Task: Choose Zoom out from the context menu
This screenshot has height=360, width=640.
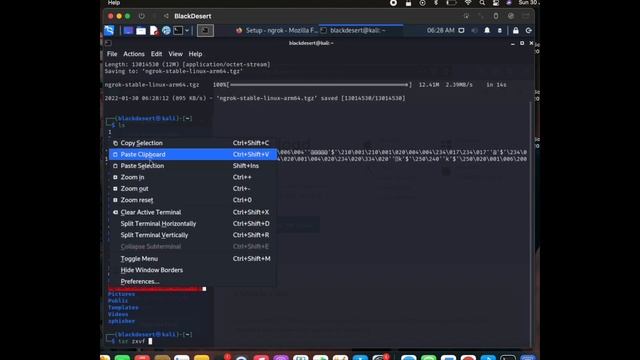Action: (x=192, y=189)
